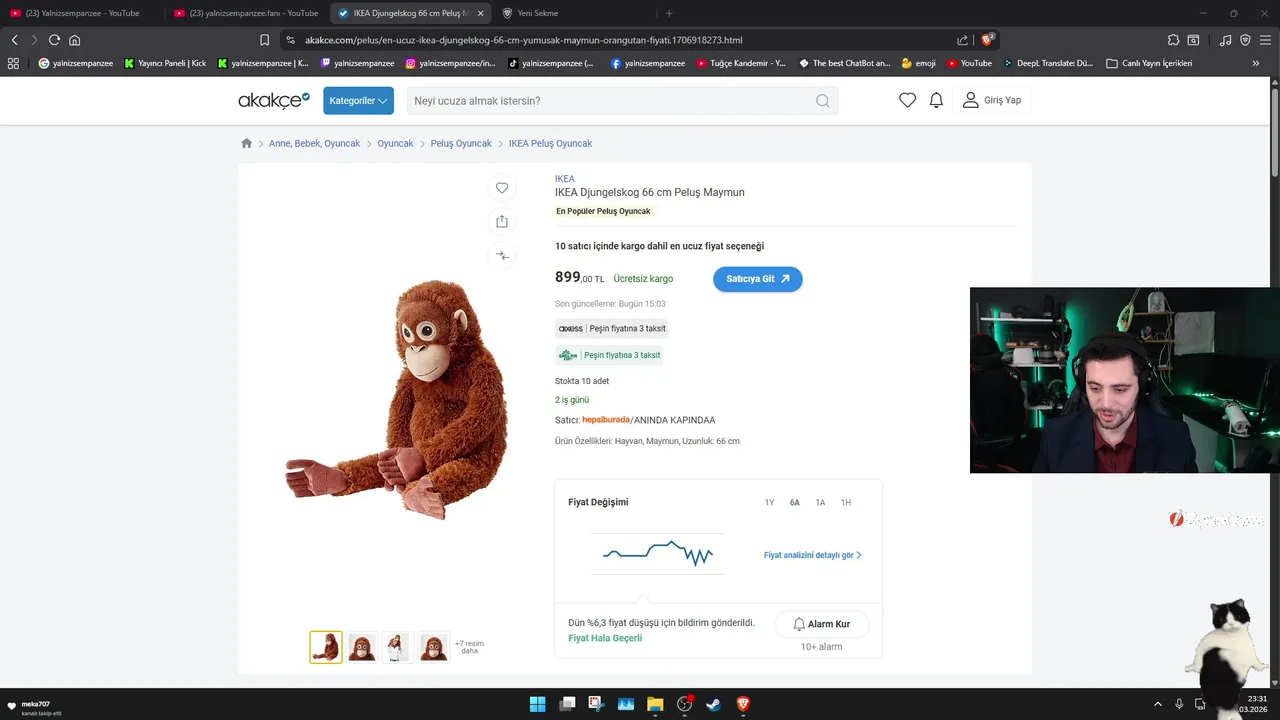Open the IKEA Peluş Oyuncak breadcrumb

point(550,143)
